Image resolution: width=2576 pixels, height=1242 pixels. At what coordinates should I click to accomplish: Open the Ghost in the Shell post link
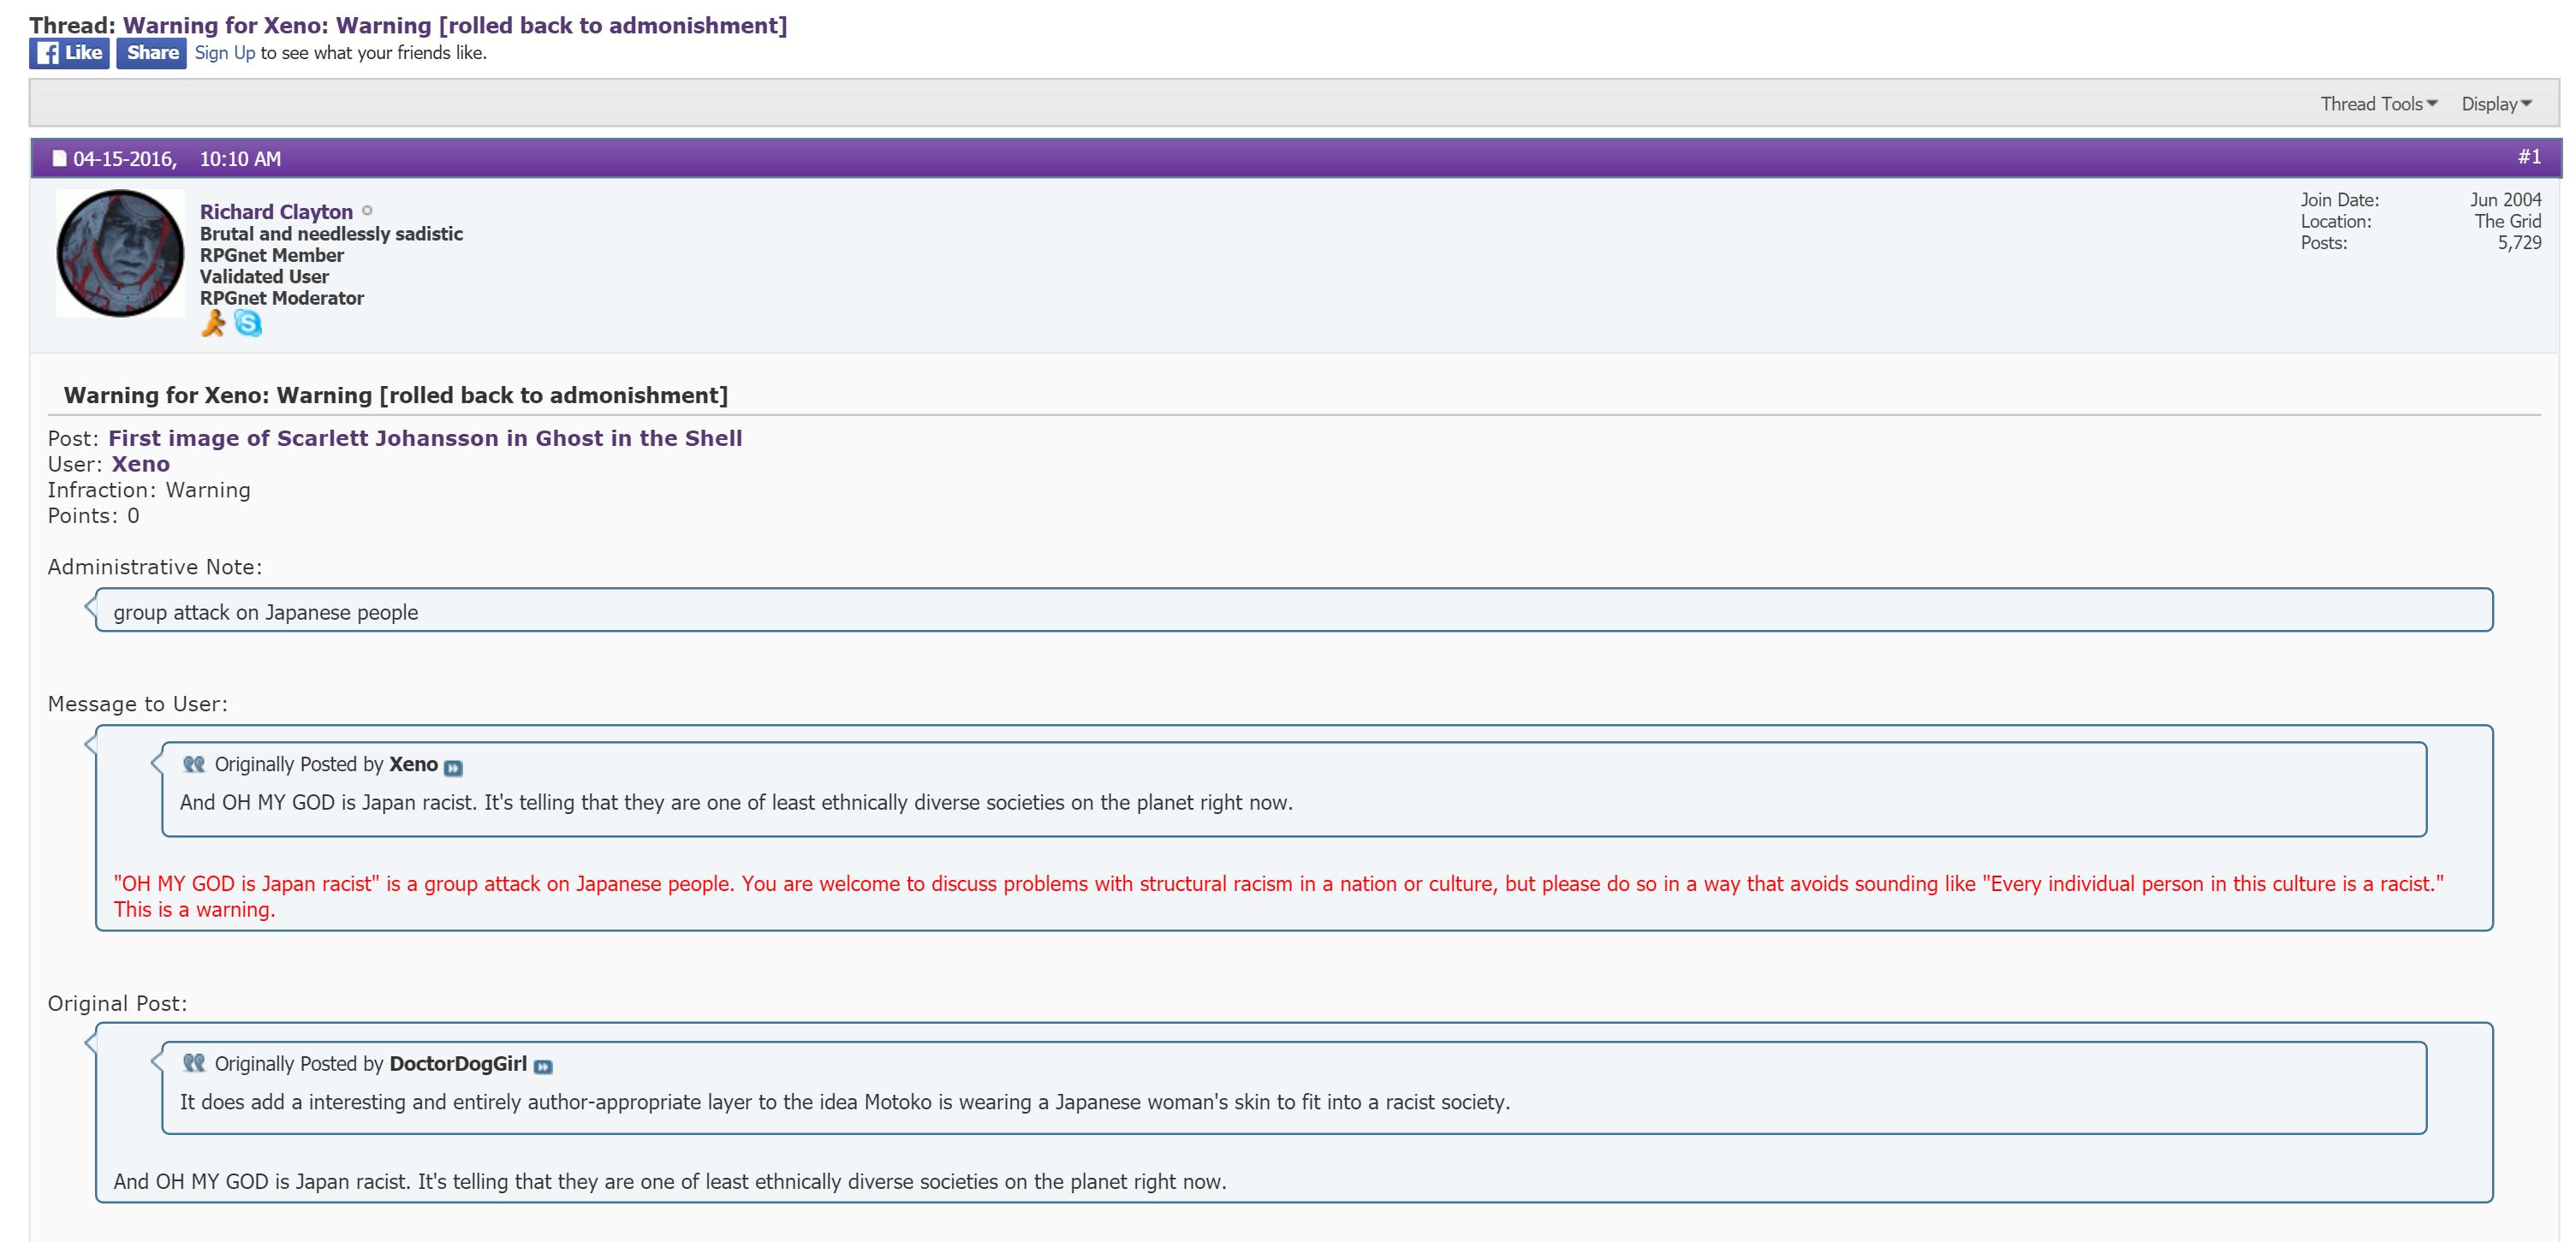[425, 438]
